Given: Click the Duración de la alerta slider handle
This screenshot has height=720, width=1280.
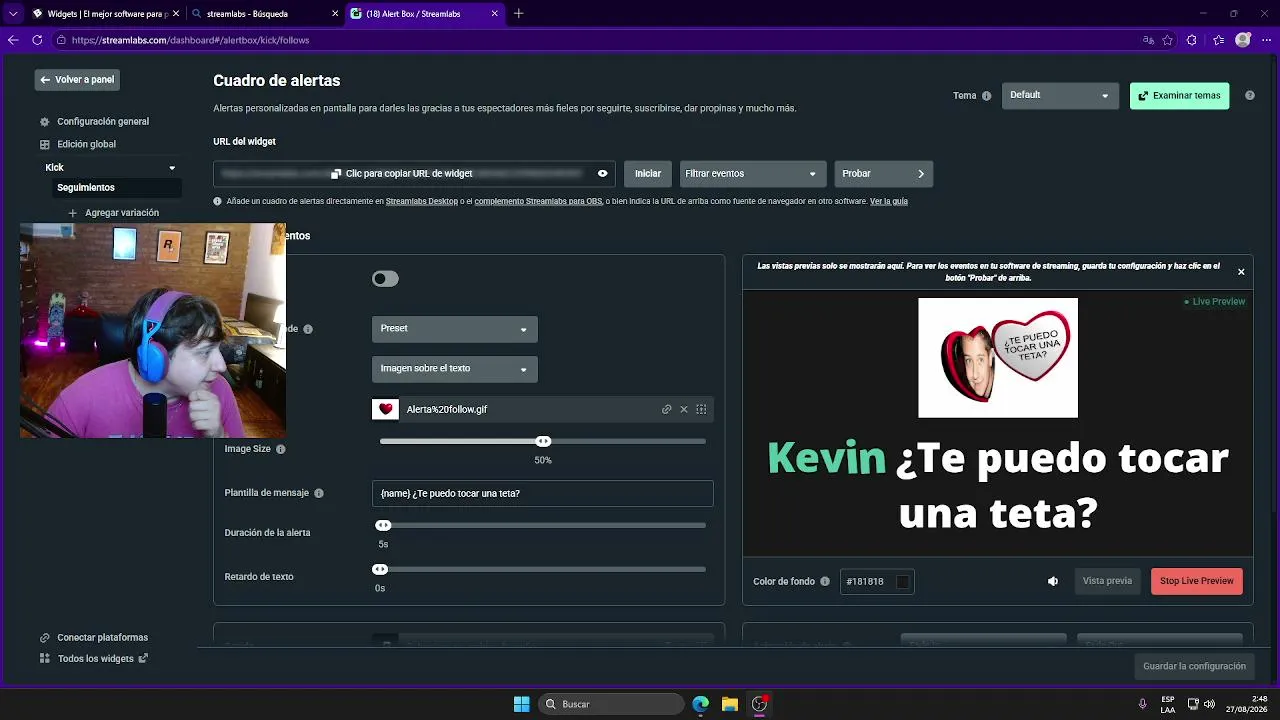Looking at the screenshot, I should coord(383,525).
